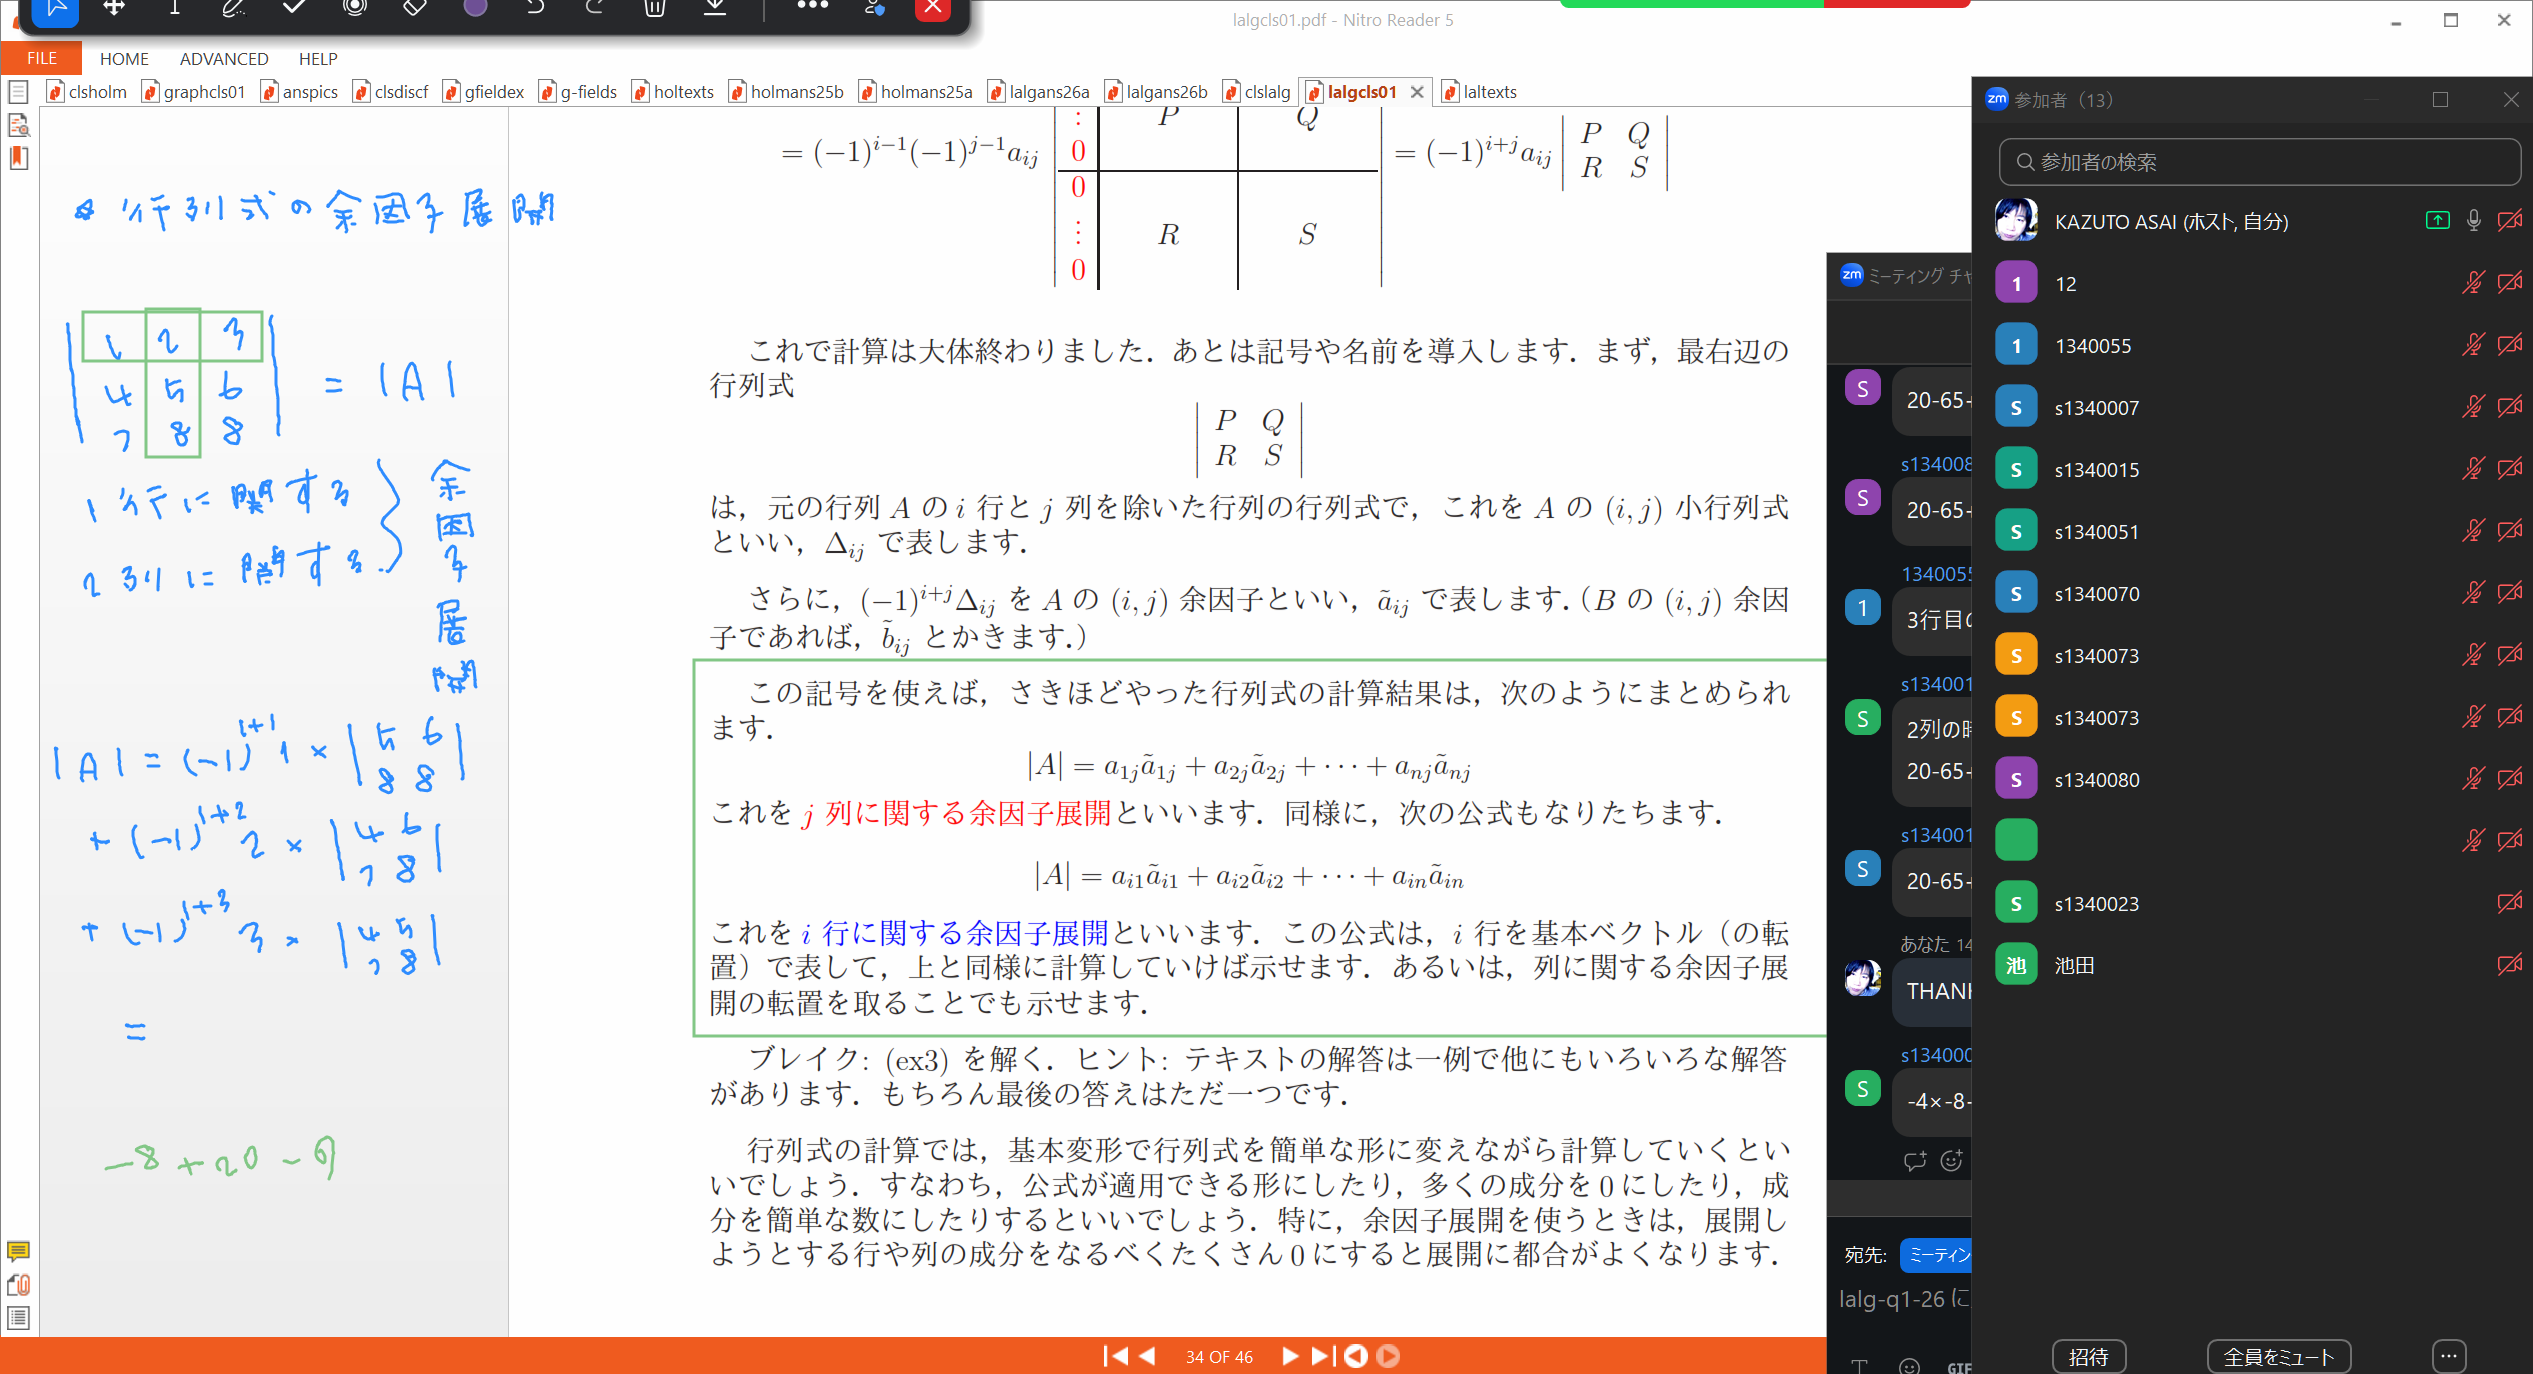This screenshot has height=1374, width=2533.
Task: Go to the next PDF page
Action: (x=1290, y=1356)
